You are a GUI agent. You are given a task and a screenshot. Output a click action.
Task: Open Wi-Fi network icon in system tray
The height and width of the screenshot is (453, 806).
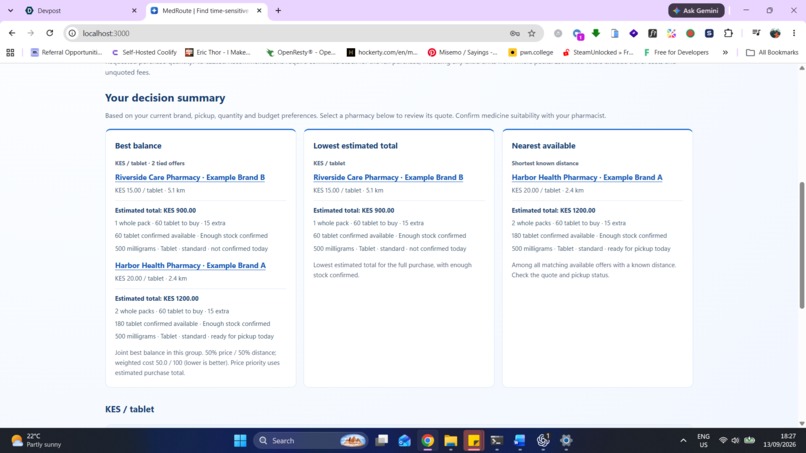pos(723,441)
